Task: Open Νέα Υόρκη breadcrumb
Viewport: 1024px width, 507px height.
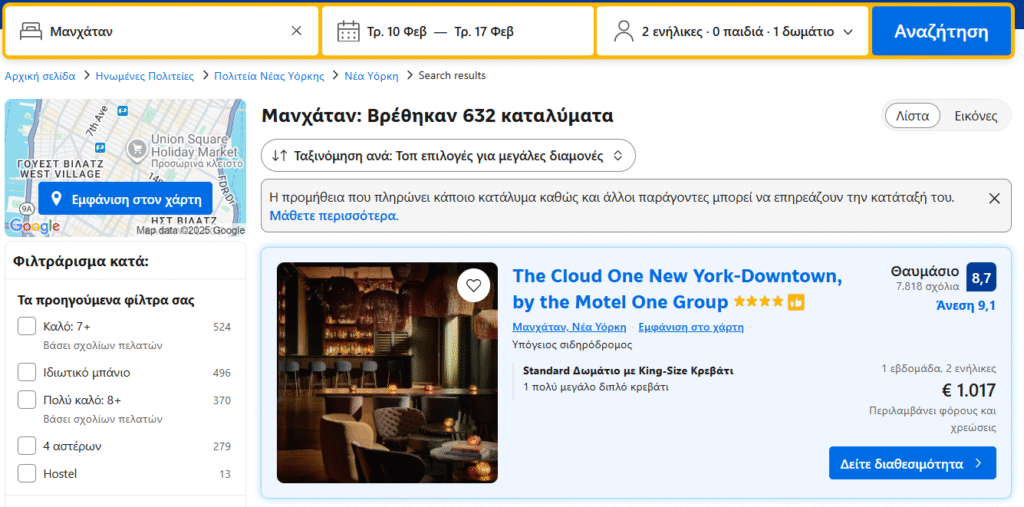Action: 372,76
